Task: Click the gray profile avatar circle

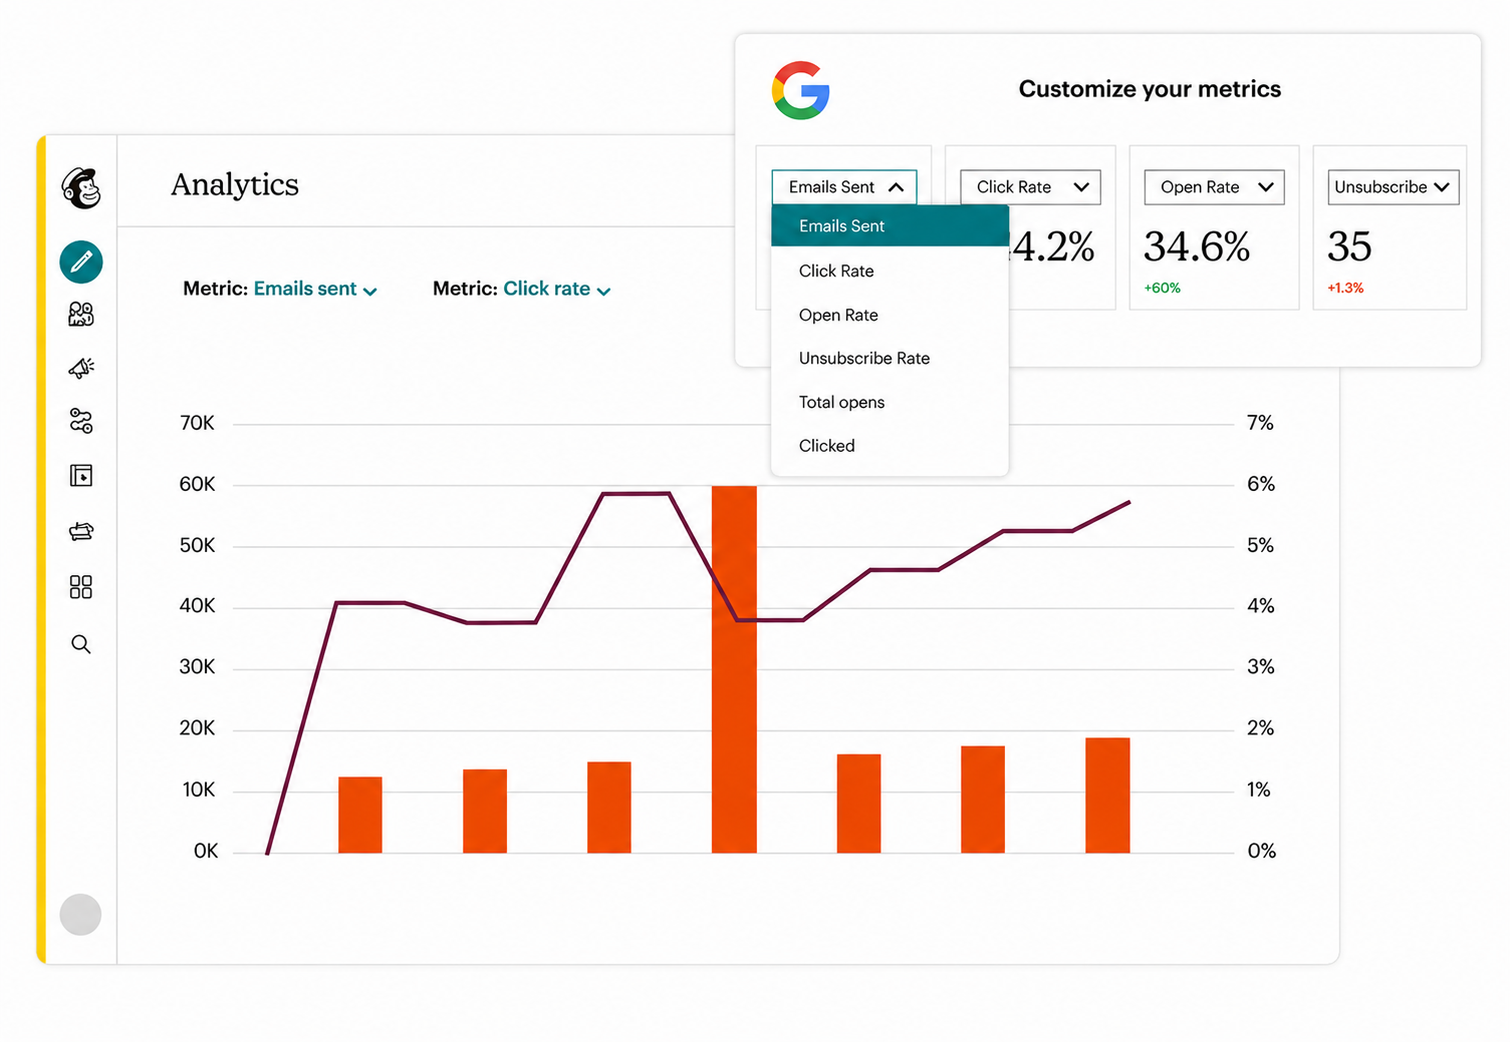Action: click(81, 914)
